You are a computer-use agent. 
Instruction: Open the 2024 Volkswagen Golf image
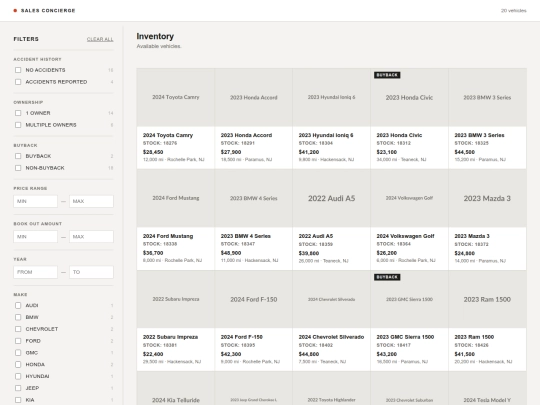click(409, 198)
